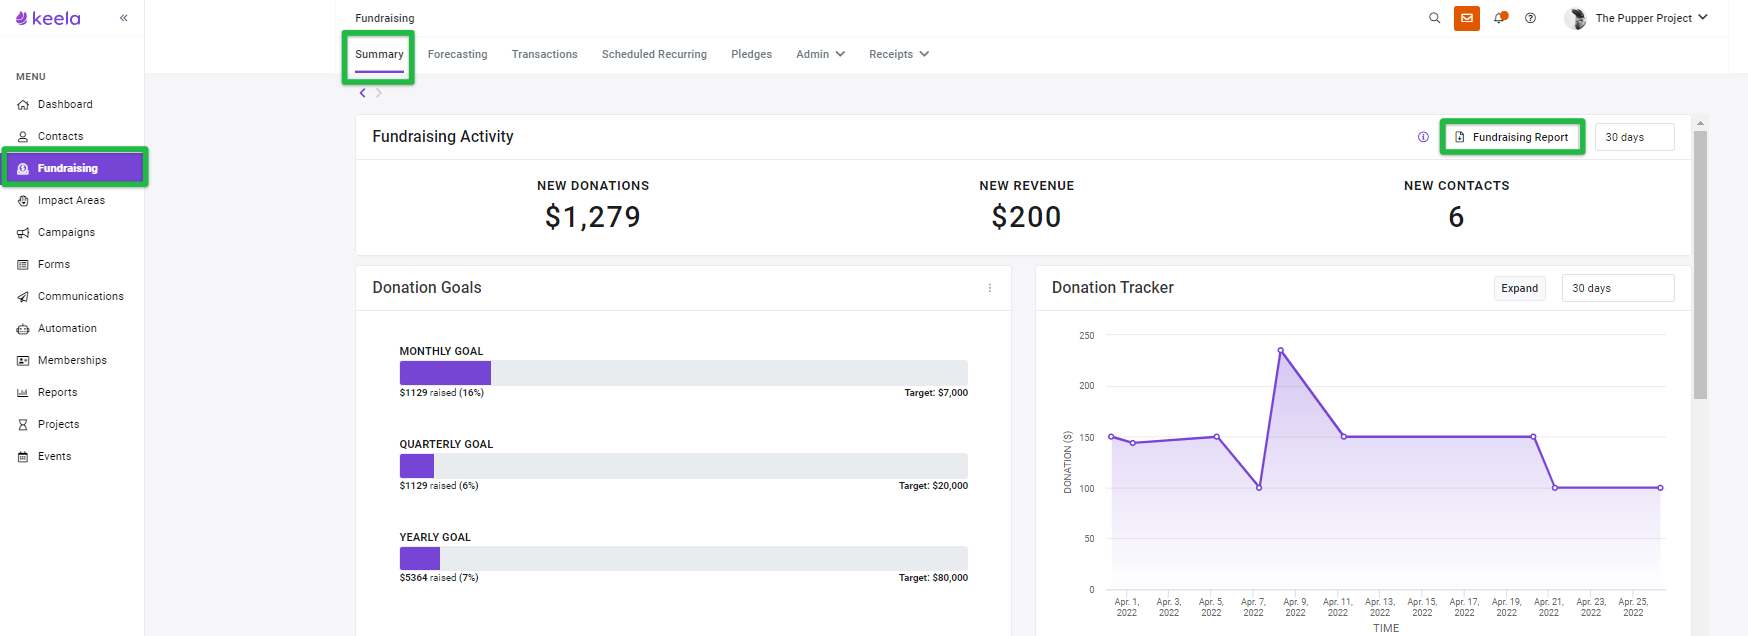Change Fundraising Activity 30 days range

point(1634,137)
